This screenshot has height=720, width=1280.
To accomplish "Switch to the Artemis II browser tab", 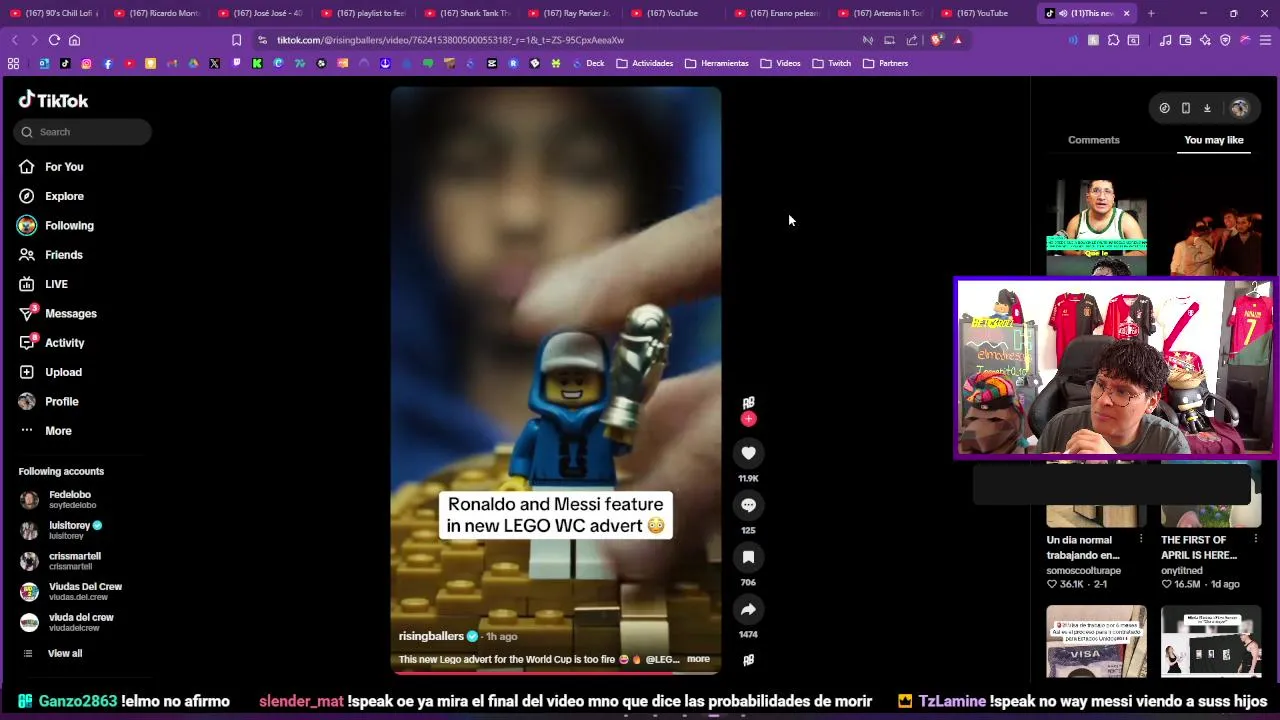I will 881,13.
